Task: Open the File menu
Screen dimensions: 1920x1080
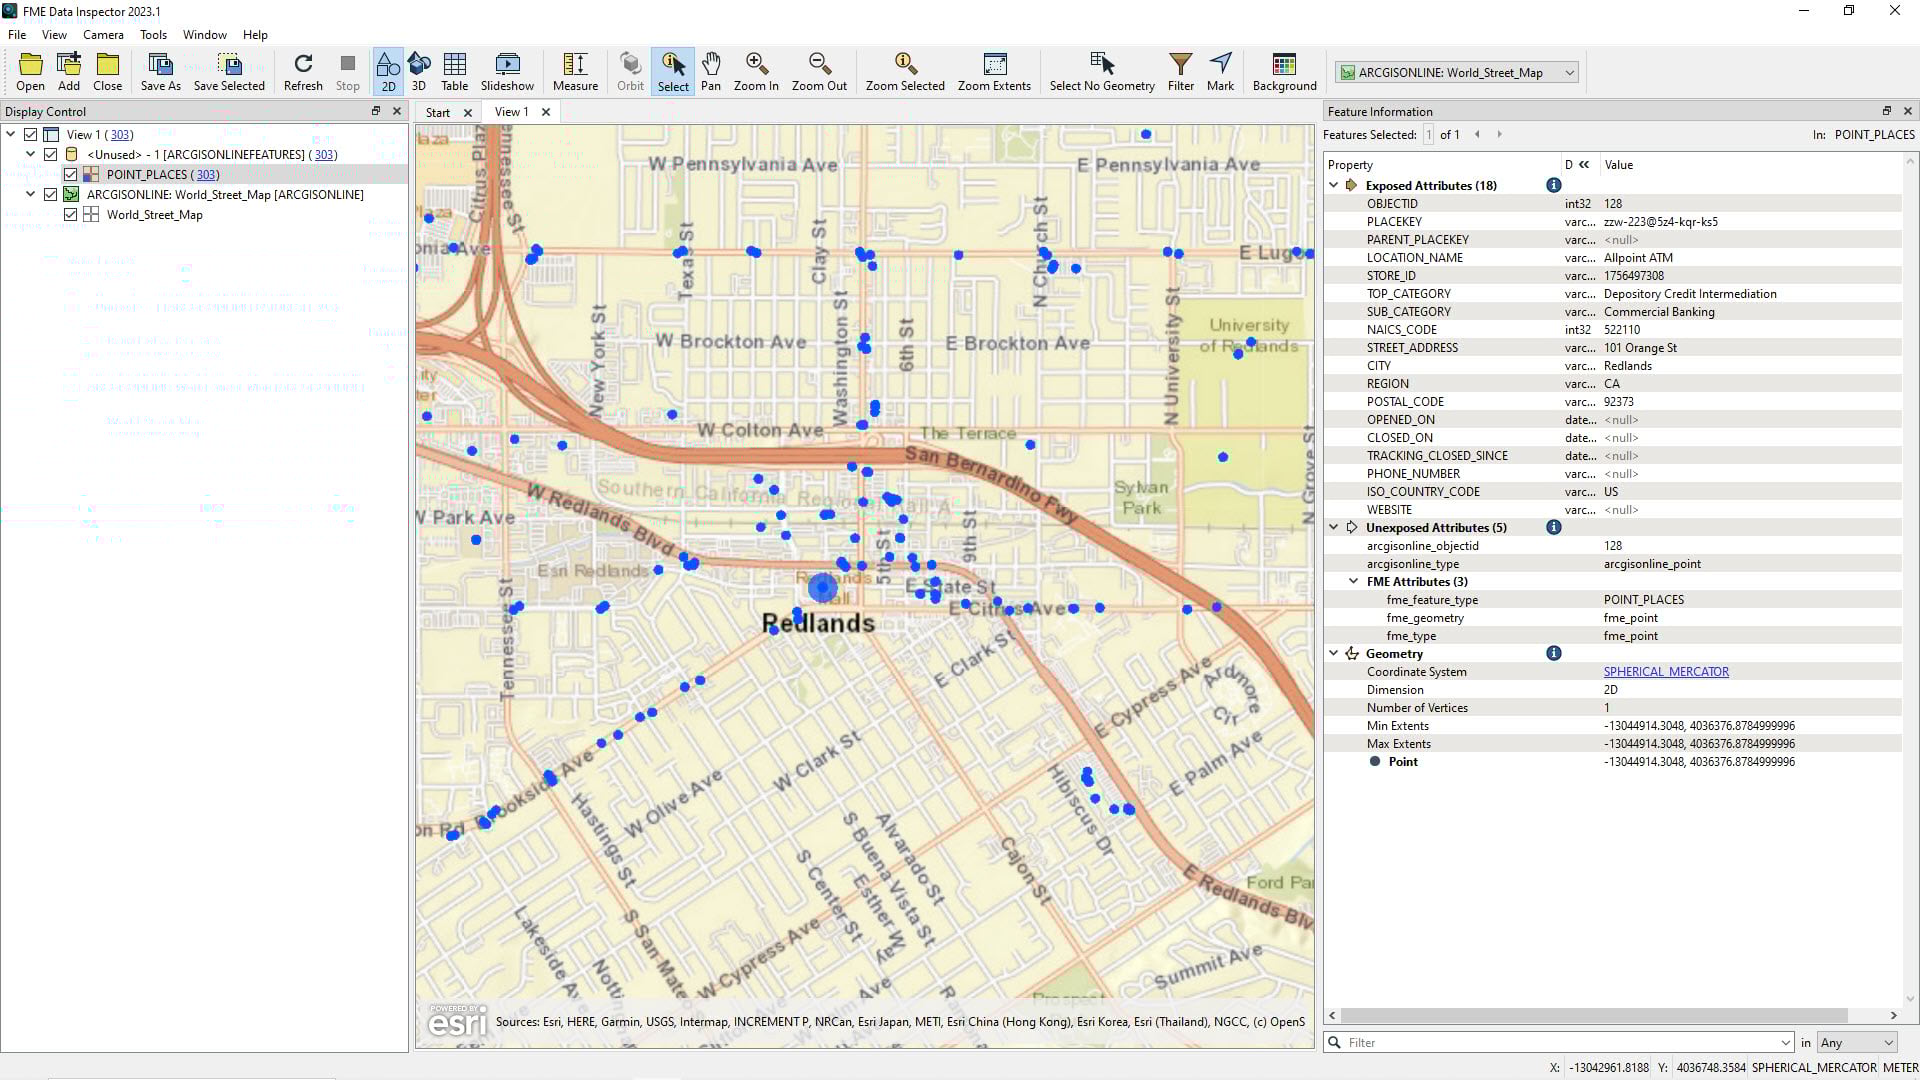Action: 17,34
